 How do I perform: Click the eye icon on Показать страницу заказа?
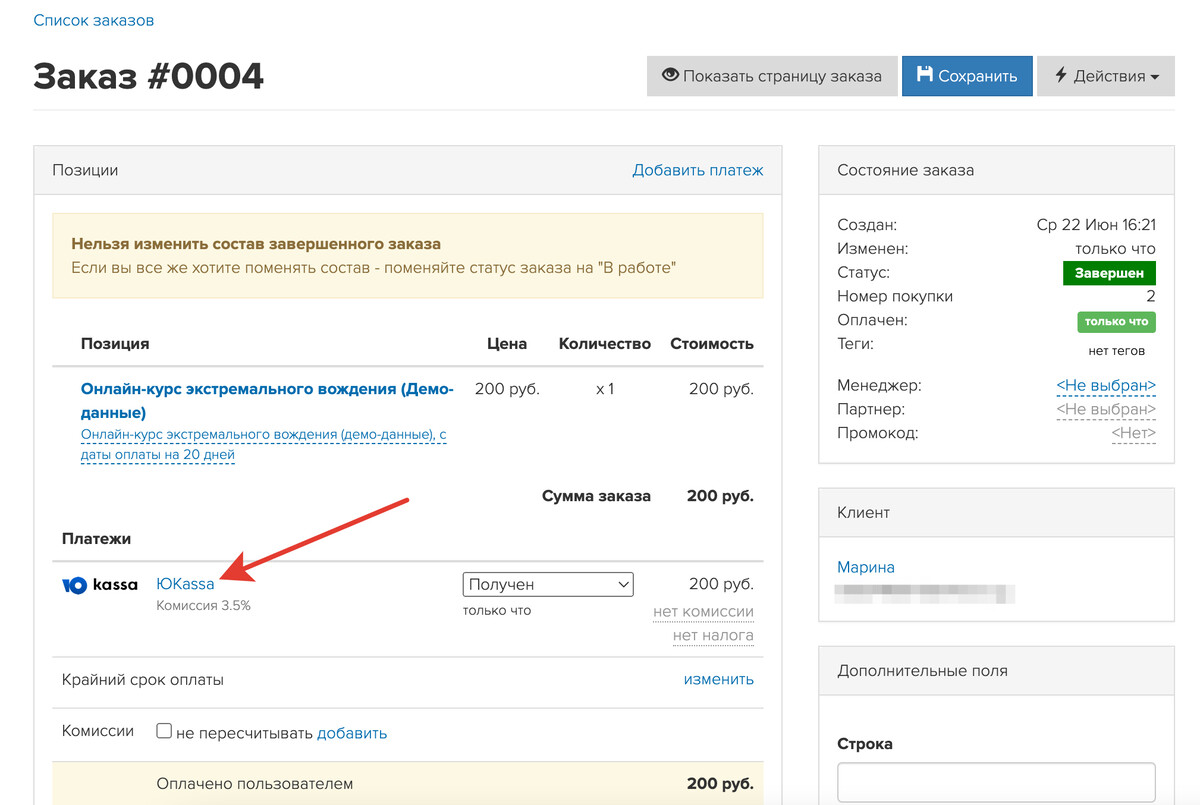(x=670, y=75)
